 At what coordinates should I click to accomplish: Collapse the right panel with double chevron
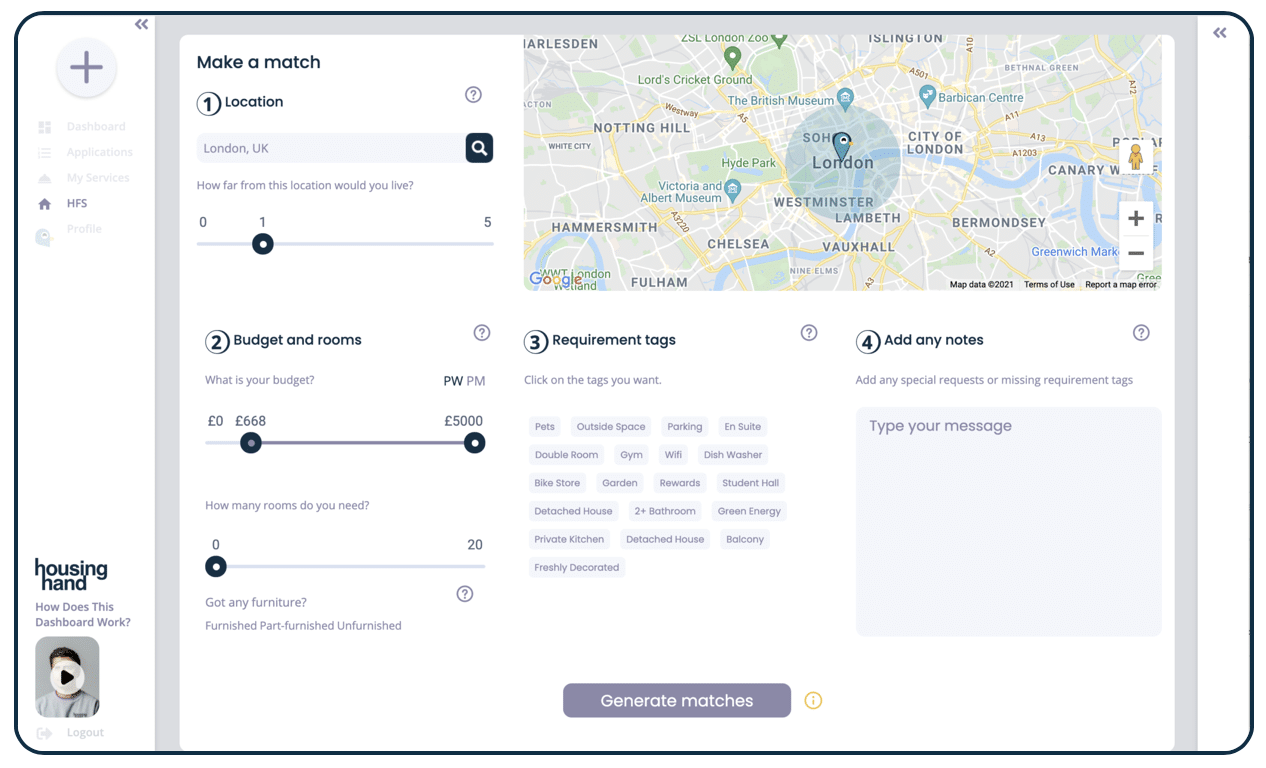pos(1219,32)
